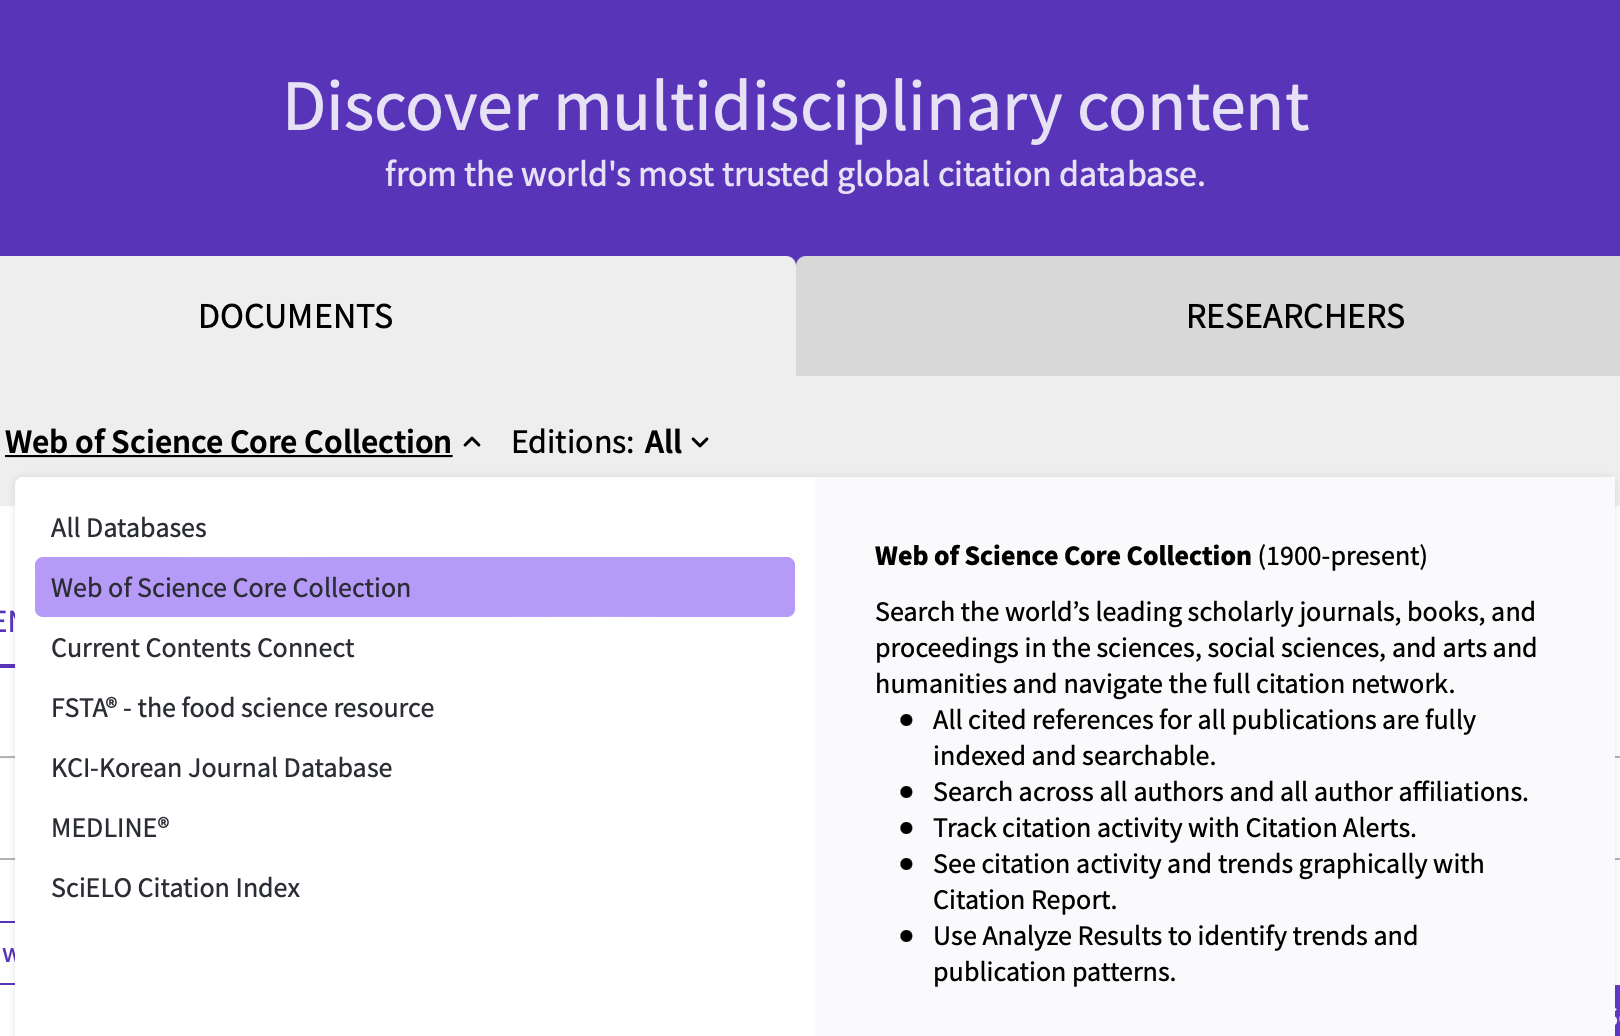Choose KCI-Korean Journal Database

pyautogui.click(x=222, y=768)
